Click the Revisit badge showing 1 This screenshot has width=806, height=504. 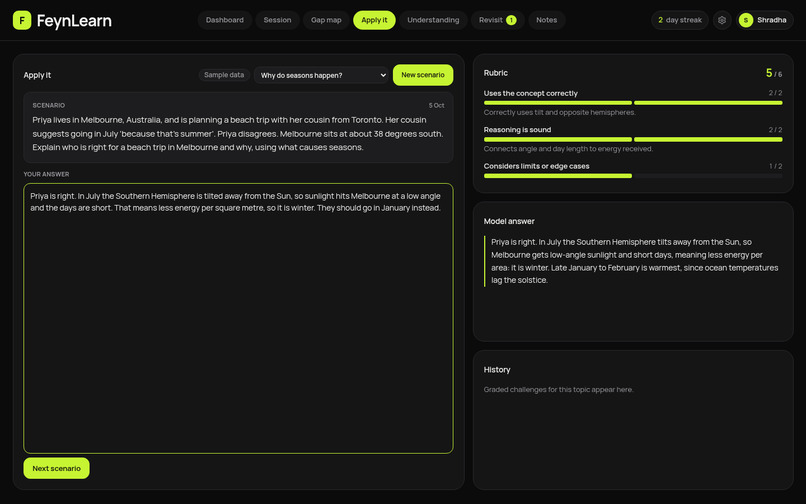[x=511, y=20]
